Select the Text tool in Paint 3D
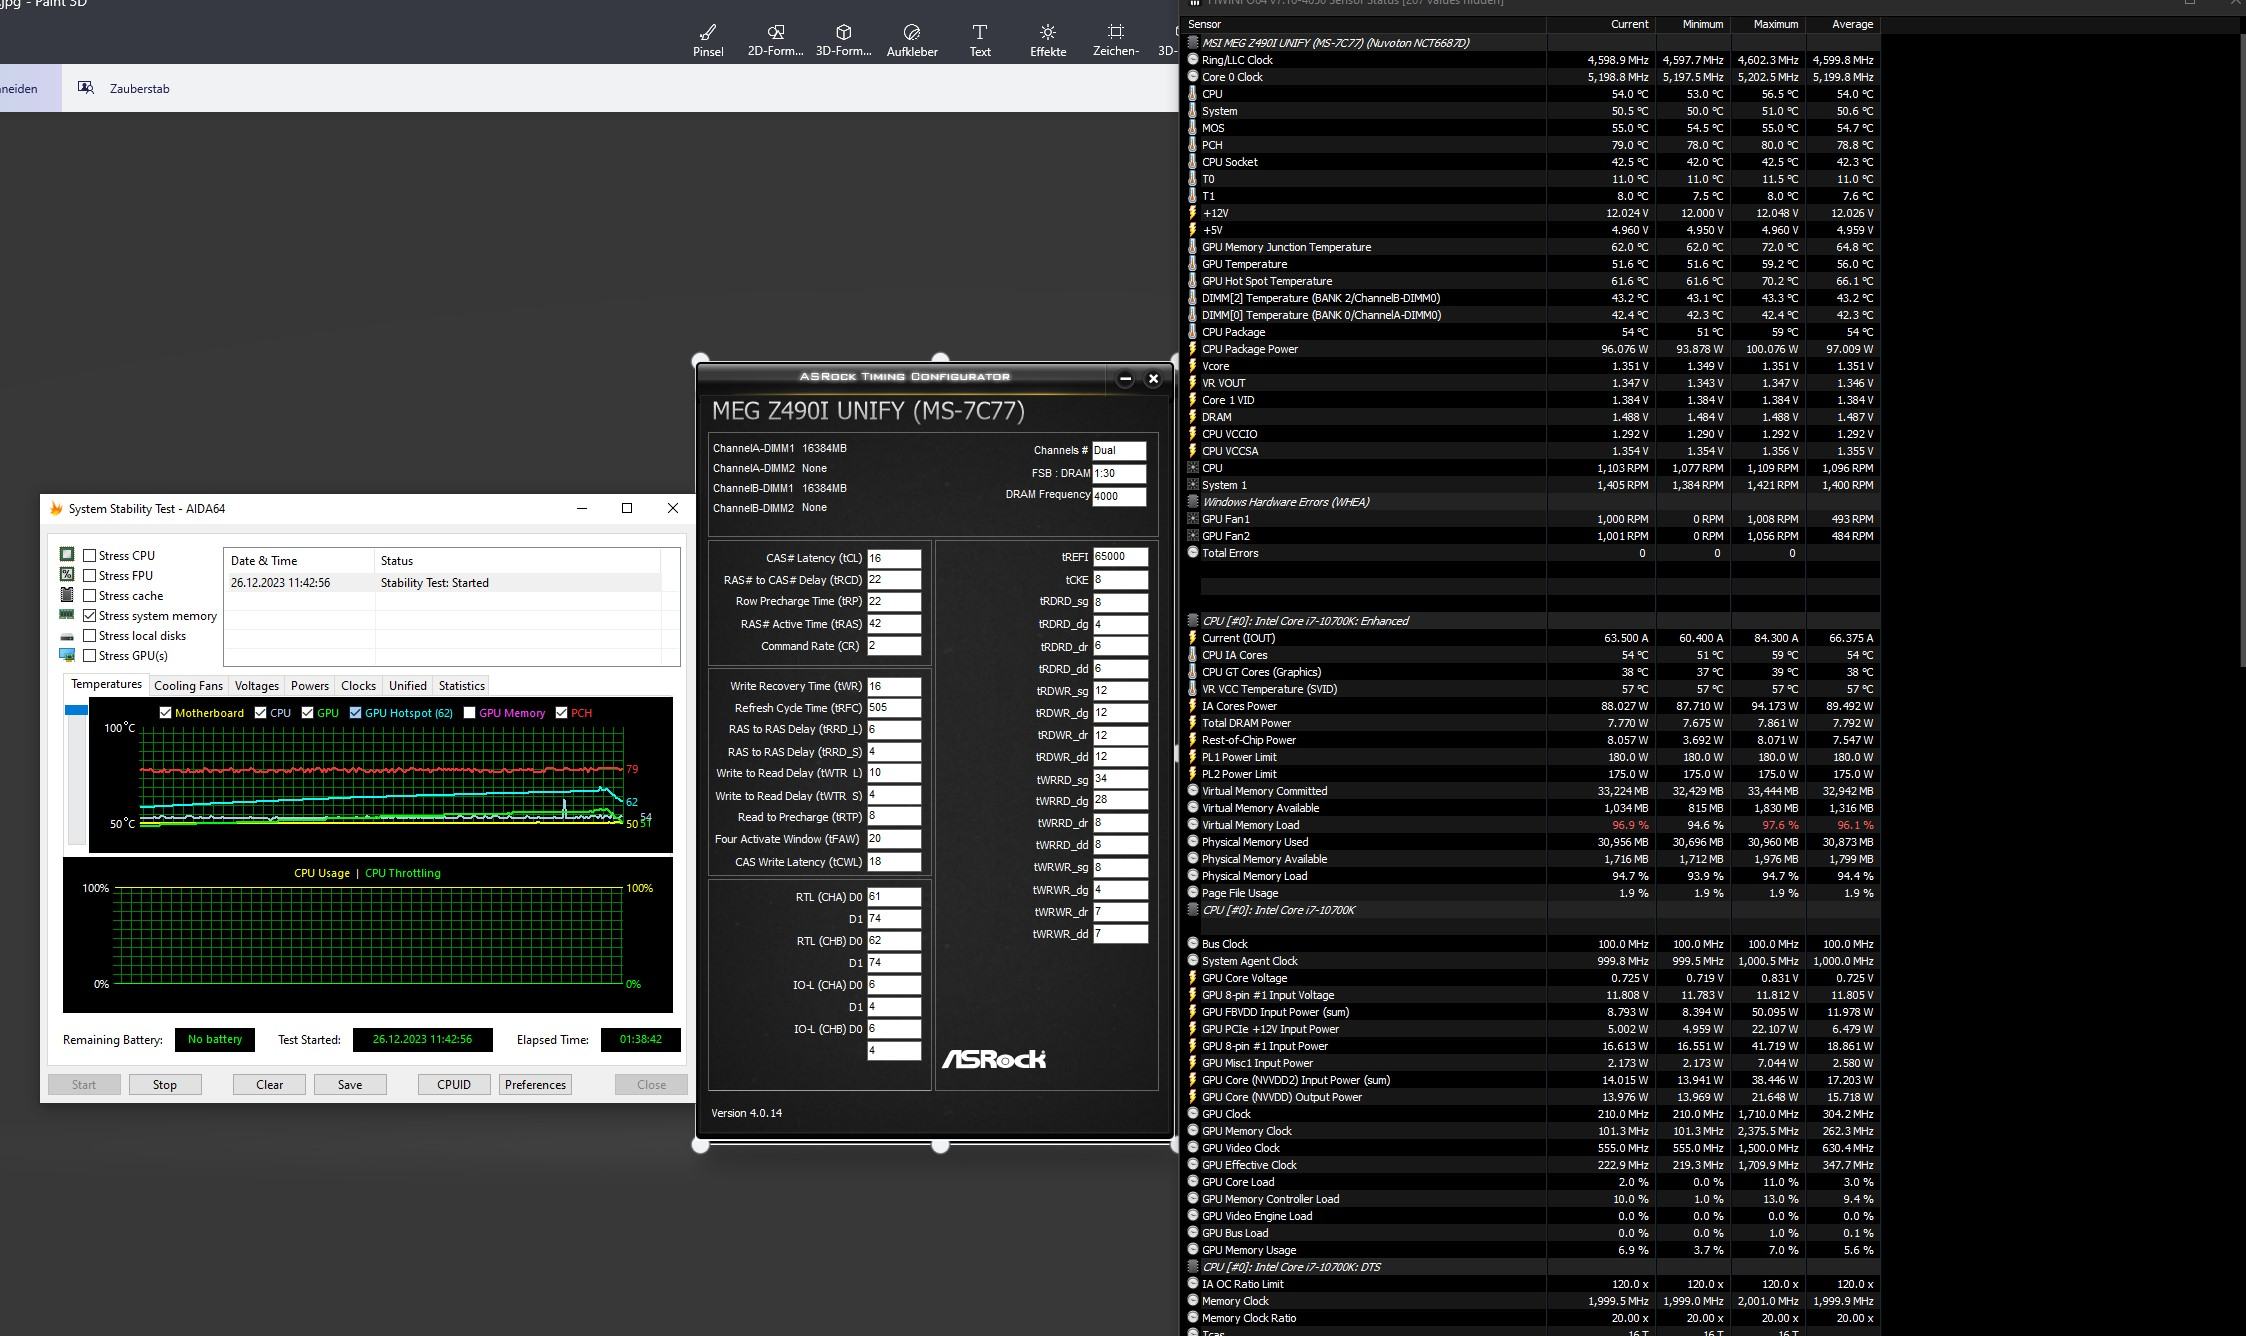The image size is (2246, 1336). click(x=980, y=40)
